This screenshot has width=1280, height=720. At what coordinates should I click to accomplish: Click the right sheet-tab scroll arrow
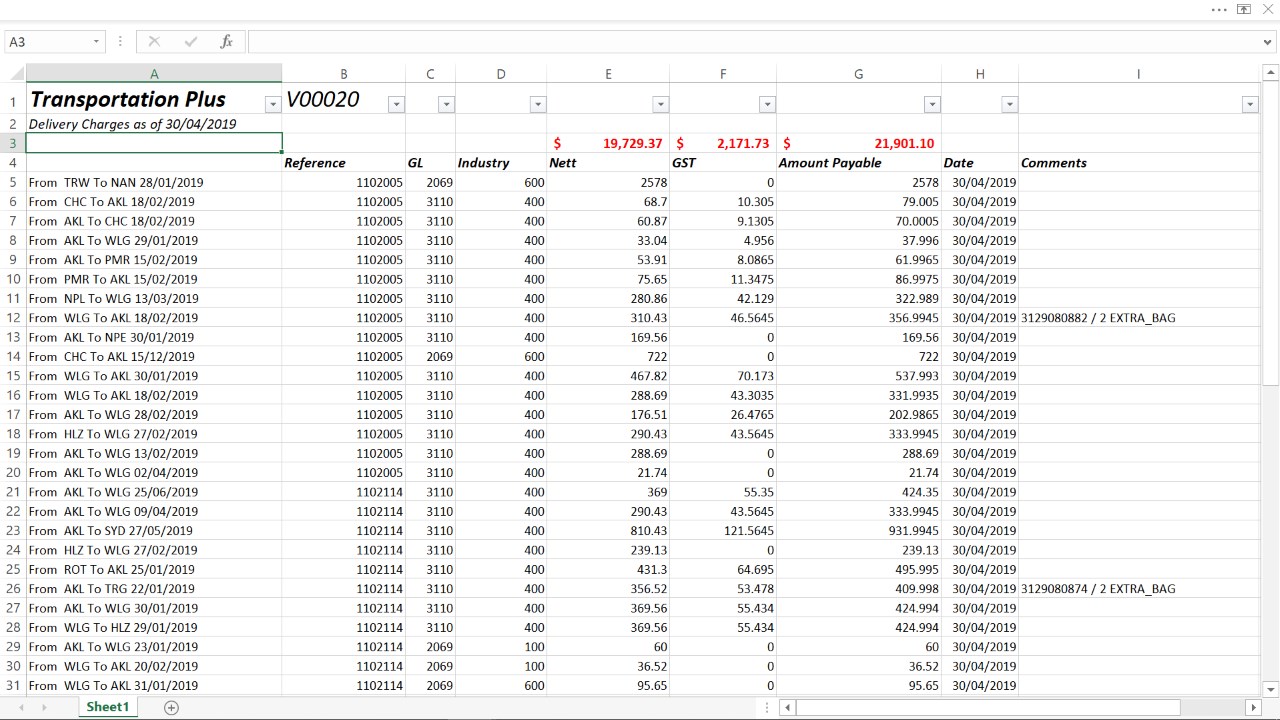pos(42,706)
